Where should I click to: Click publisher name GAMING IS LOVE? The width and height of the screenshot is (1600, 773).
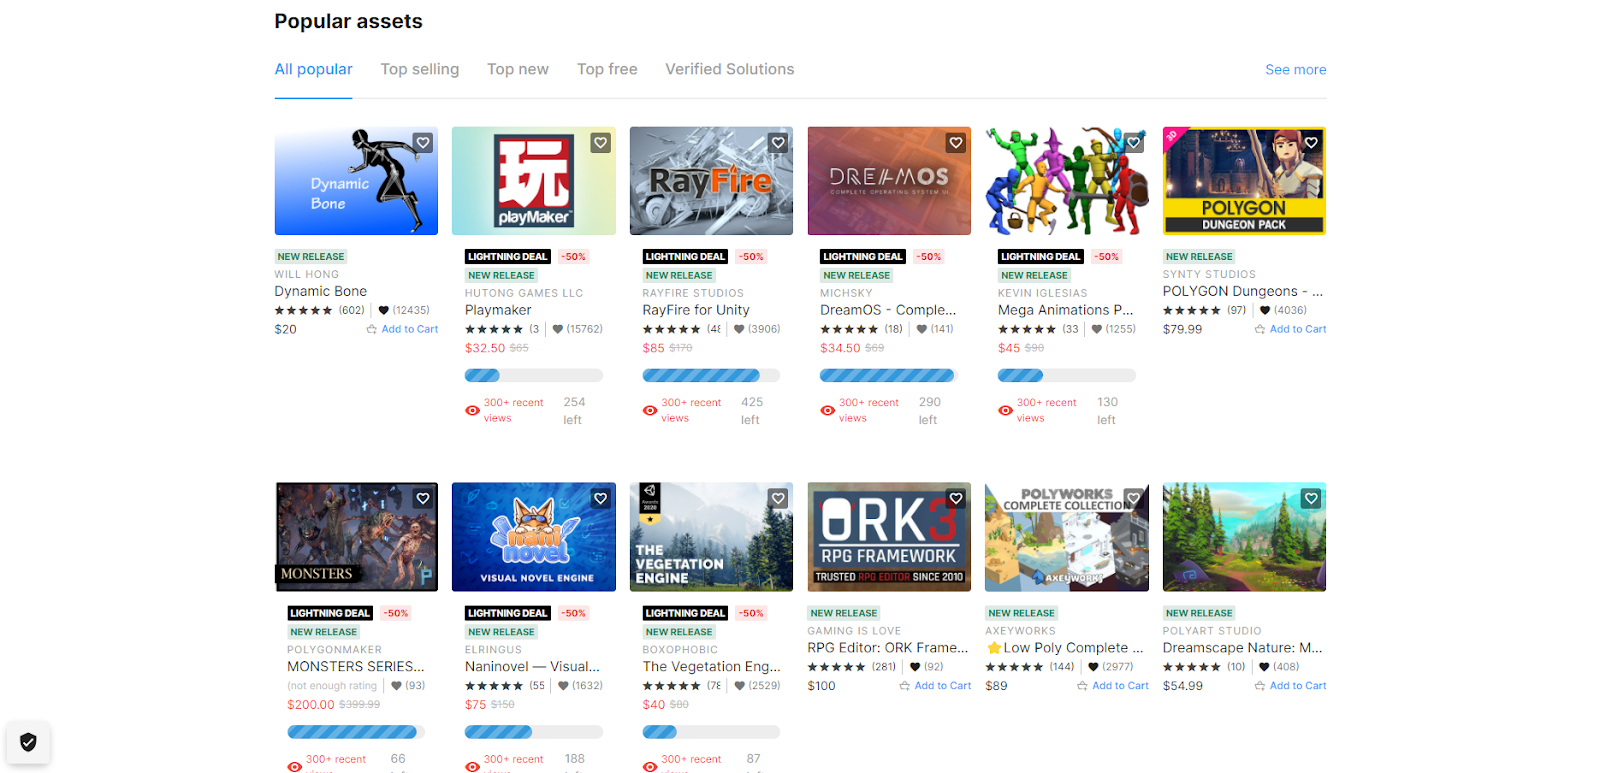(854, 631)
